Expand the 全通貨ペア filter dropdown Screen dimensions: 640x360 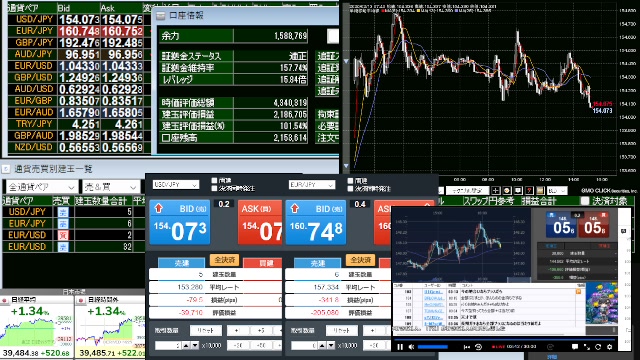pos(41,187)
